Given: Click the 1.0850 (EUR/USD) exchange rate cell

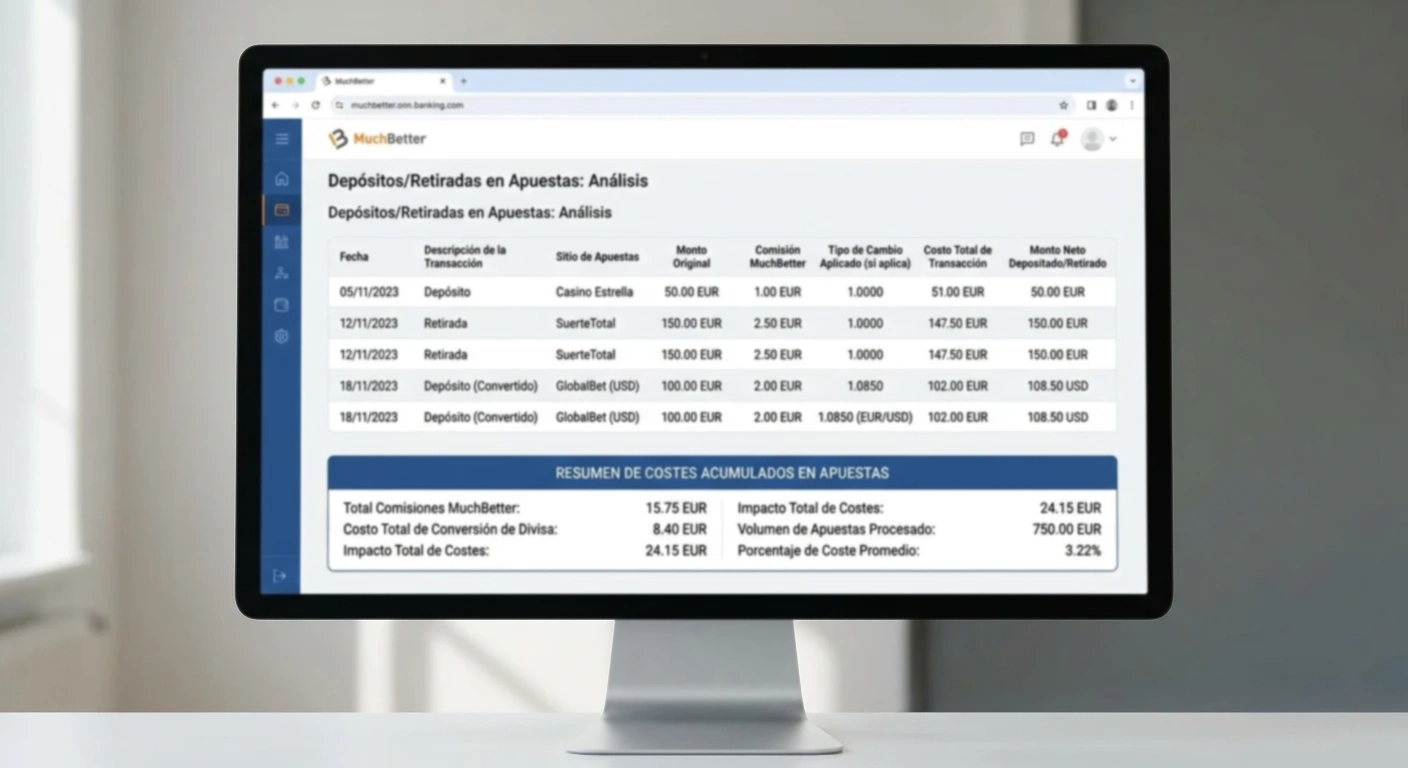Looking at the screenshot, I should click(x=865, y=417).
